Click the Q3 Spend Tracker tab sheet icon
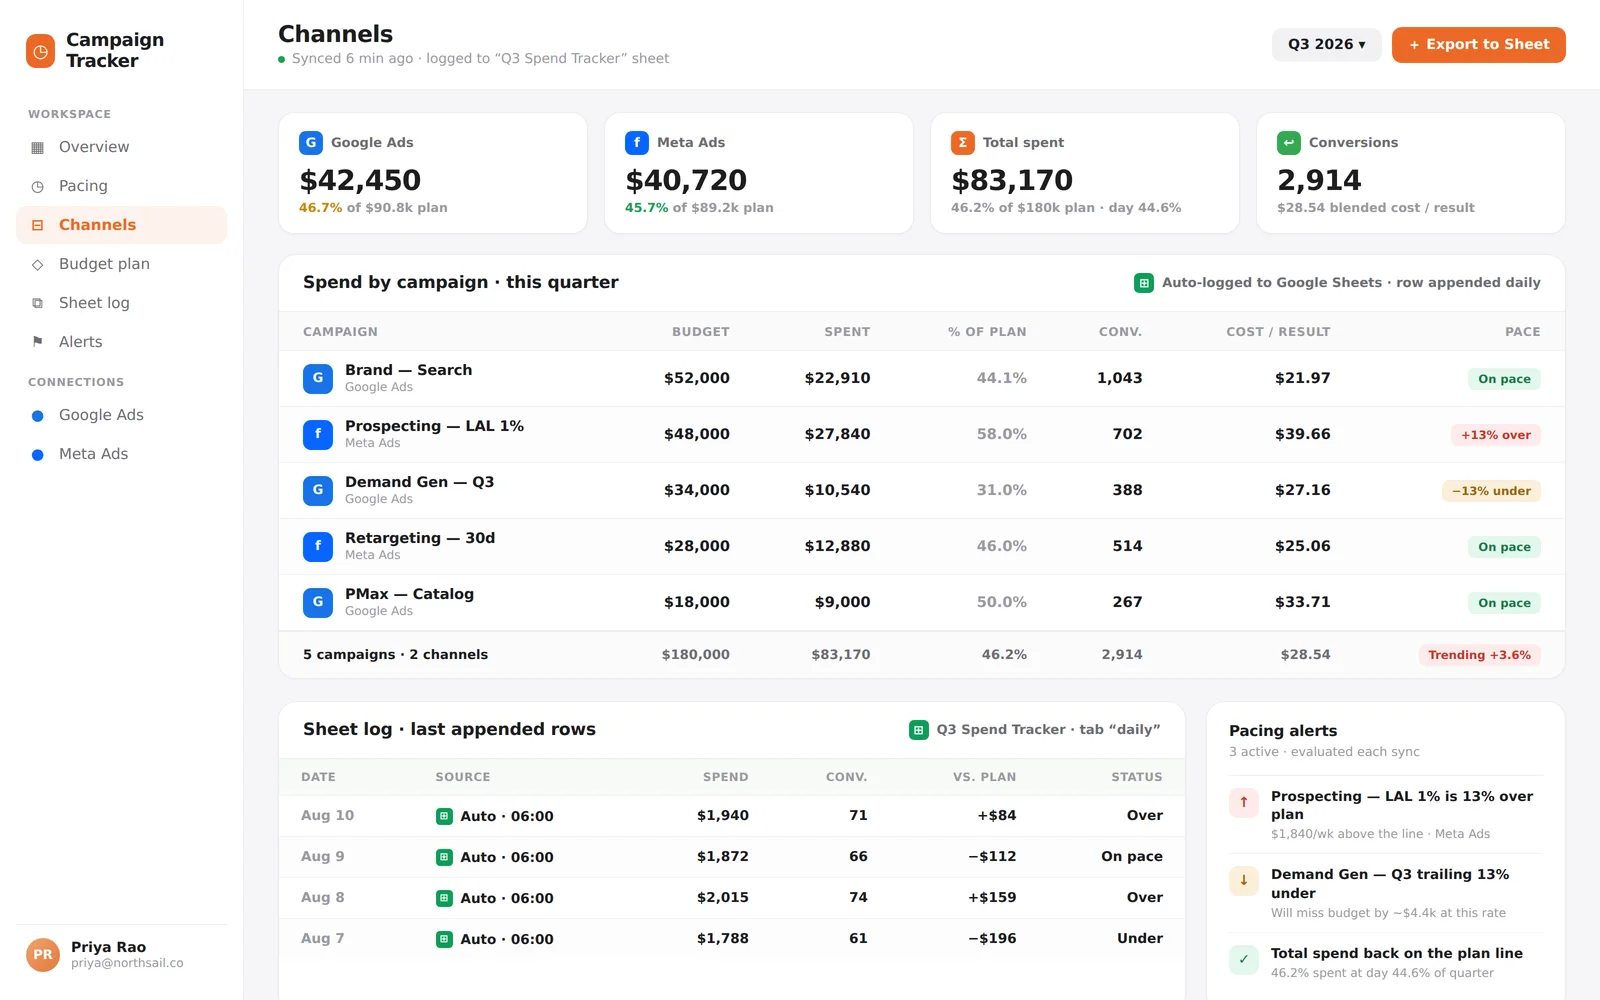1600x1000 pixels. point(918,730)
